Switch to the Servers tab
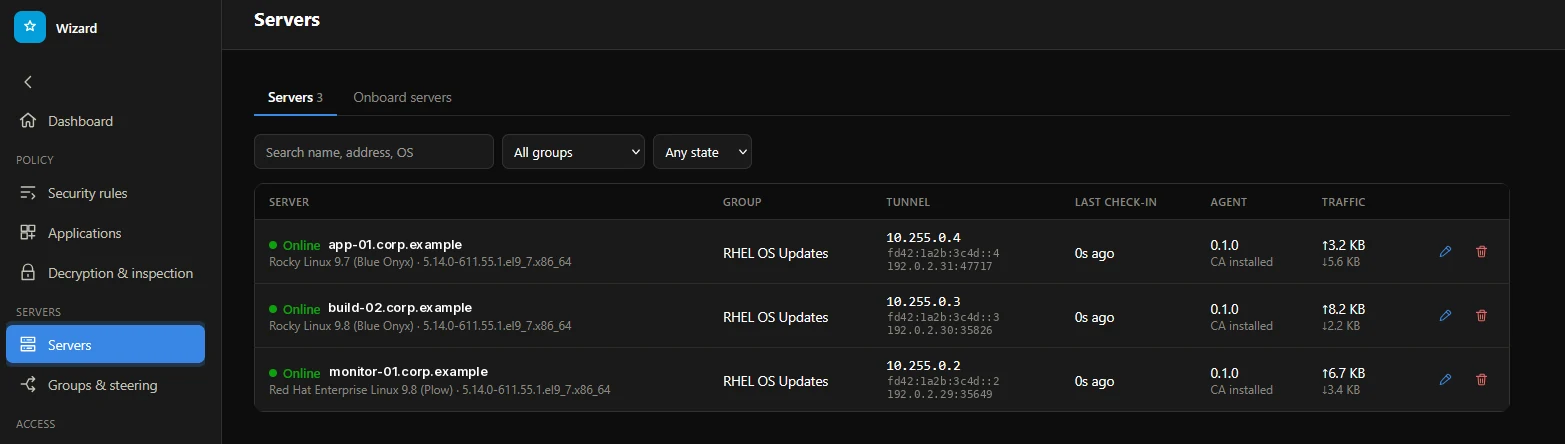 (295, 97)
